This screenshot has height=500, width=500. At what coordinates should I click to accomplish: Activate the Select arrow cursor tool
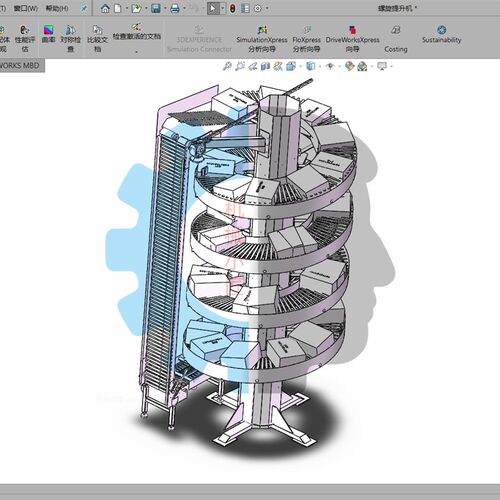(213, 8)
